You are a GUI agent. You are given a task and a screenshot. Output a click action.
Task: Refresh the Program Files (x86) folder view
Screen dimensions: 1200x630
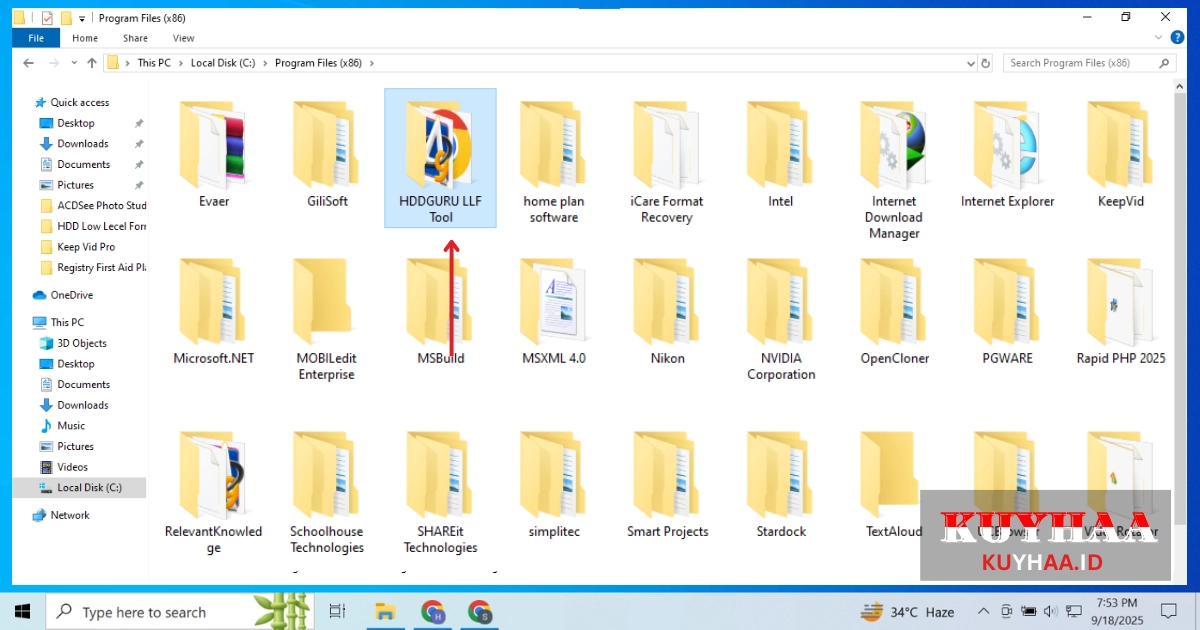coord(985,63)
